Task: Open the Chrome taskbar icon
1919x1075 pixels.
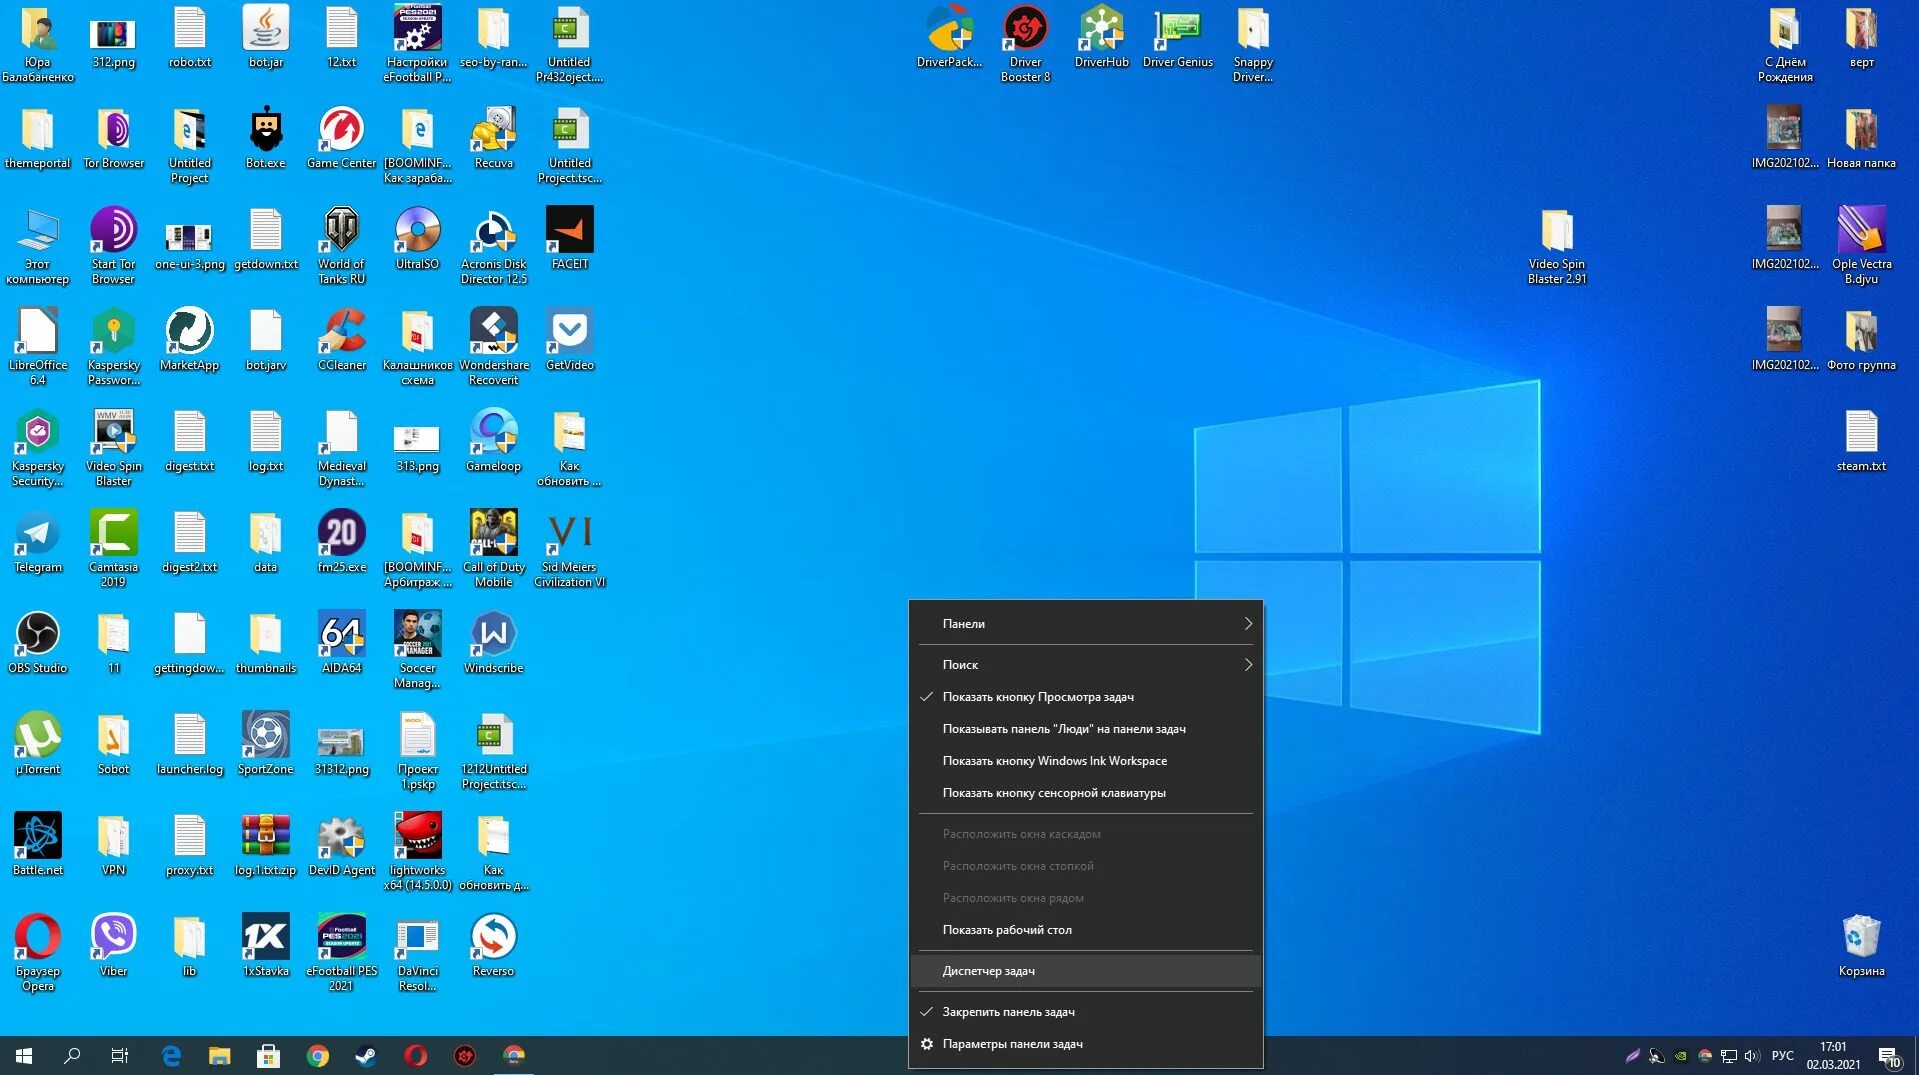Action: click(x=318, y=1055)
